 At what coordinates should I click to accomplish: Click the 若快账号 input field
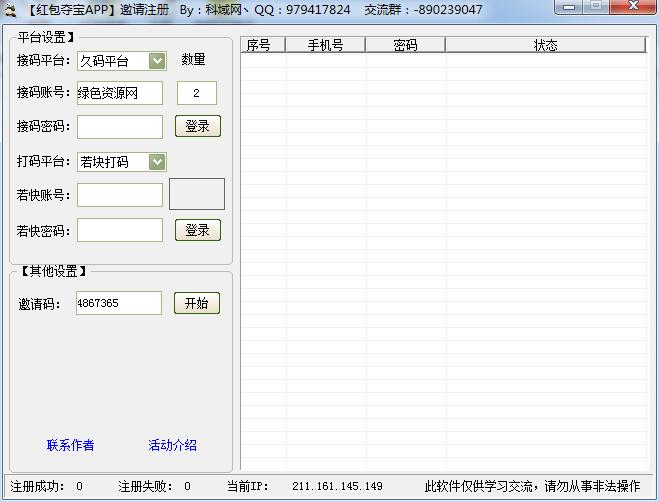(x=120, y=195)
